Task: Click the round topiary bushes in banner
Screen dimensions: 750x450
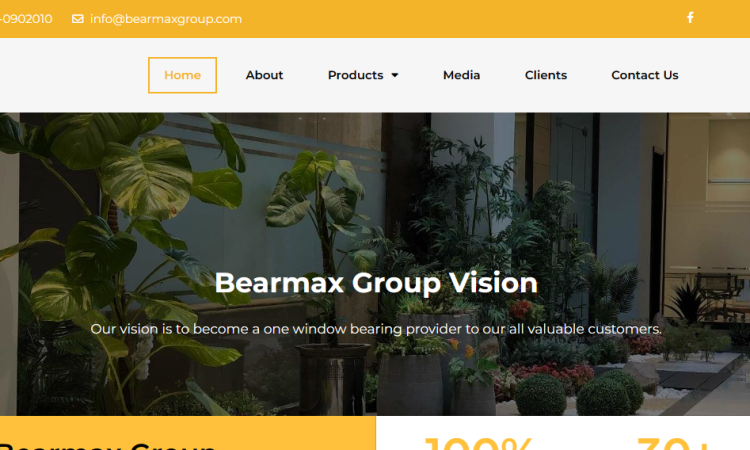Action: tap(579, 393)
